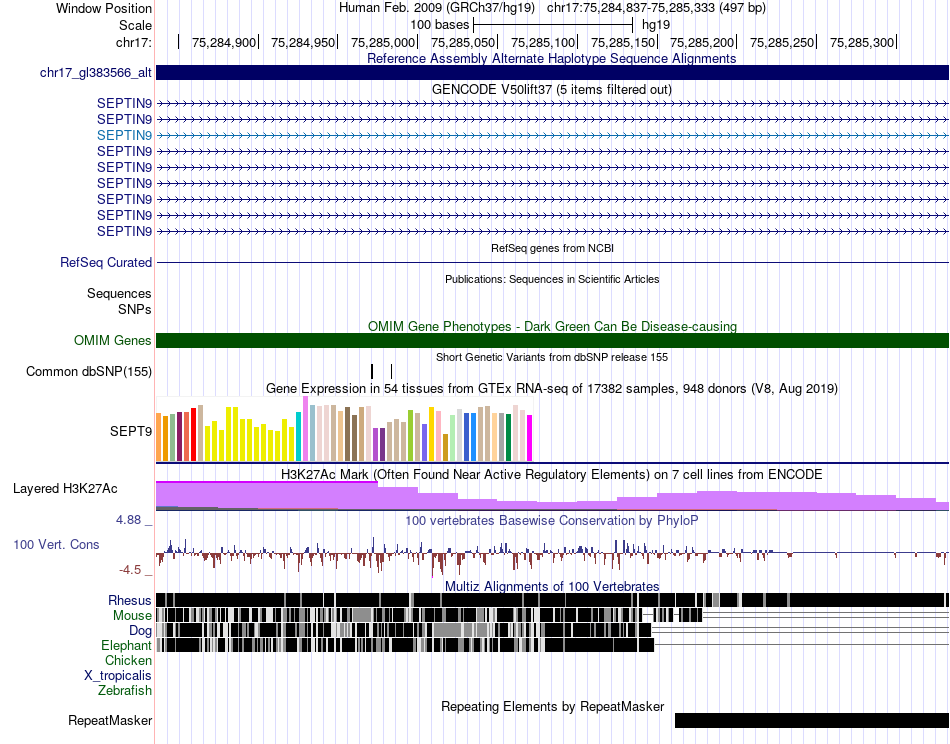Click the left dbSNP variant tick mark

[372, 371]
